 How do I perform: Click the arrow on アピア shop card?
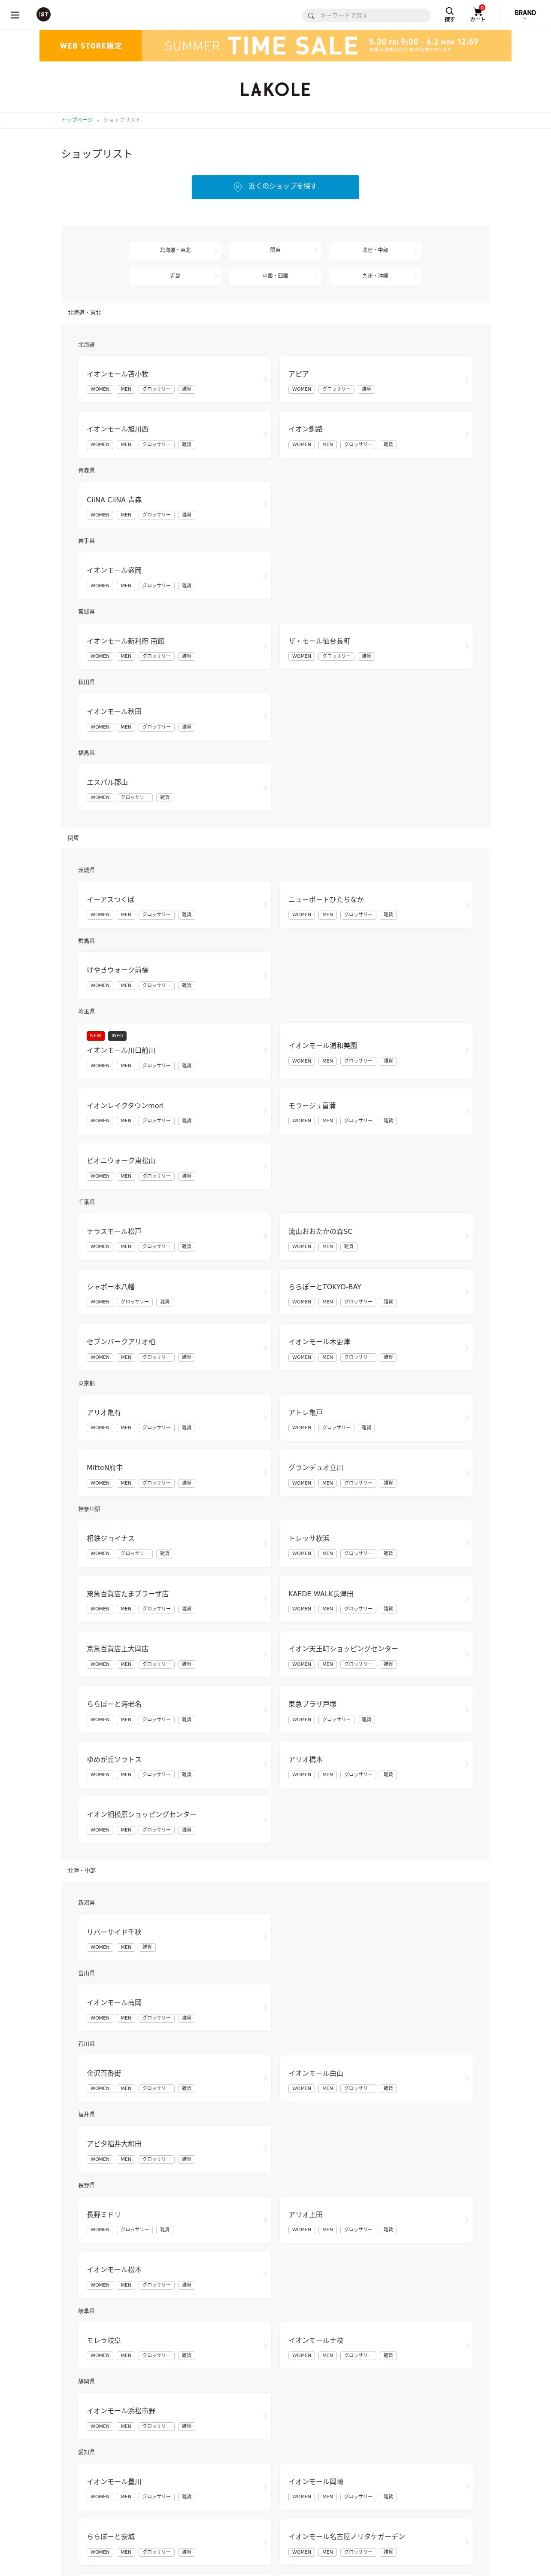467,380
